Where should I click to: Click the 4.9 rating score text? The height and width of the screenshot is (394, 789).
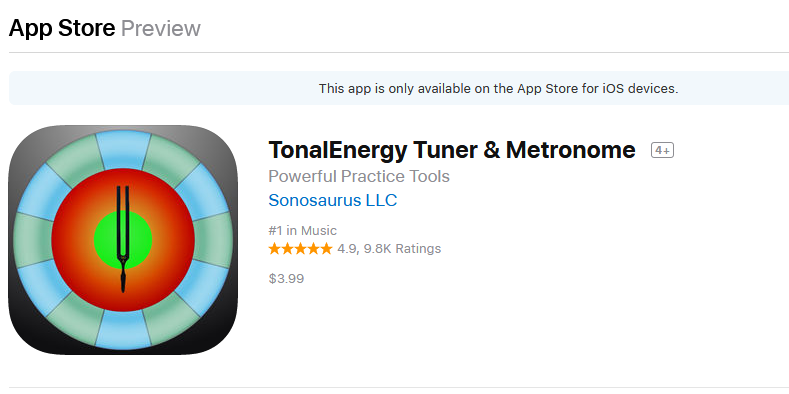[346, 249]
